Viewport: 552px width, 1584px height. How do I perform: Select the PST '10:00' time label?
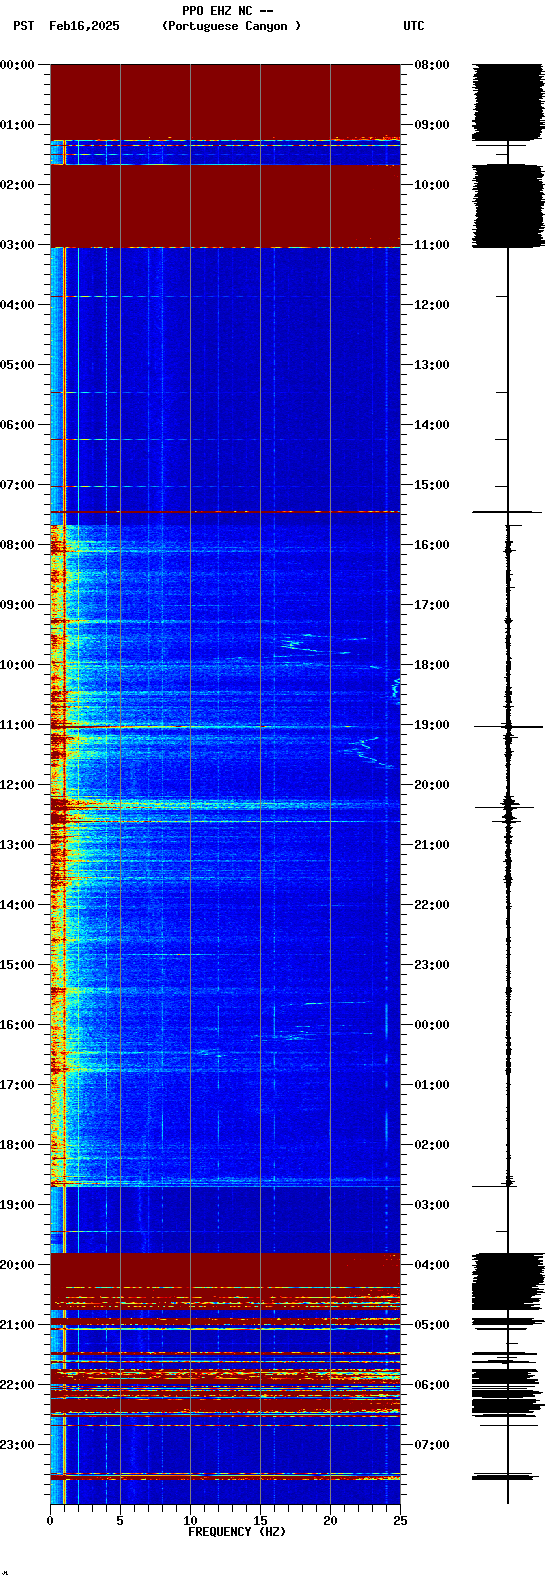click(18, 665)
